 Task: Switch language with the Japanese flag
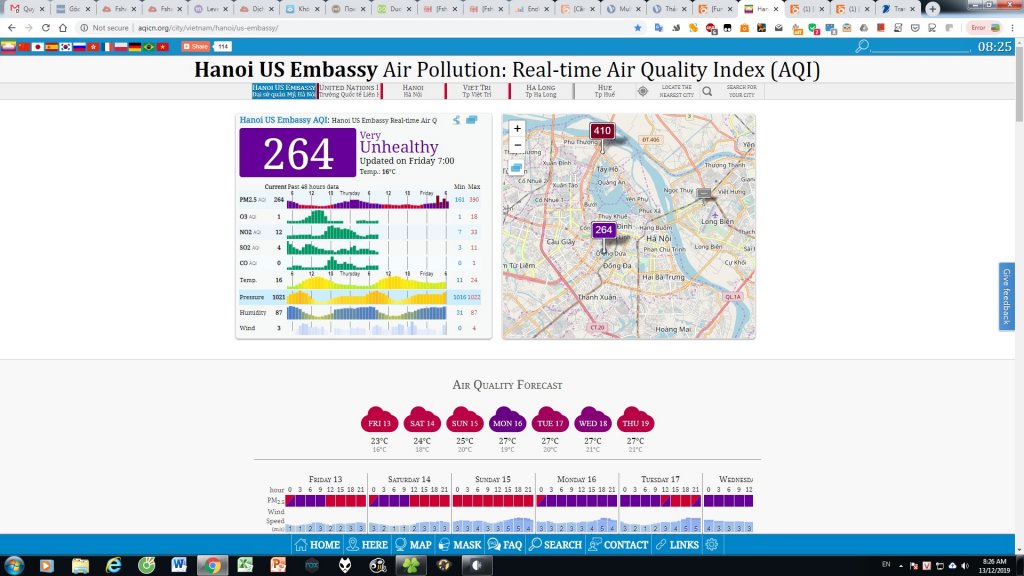pyautogui.click(x=38, y=46)
